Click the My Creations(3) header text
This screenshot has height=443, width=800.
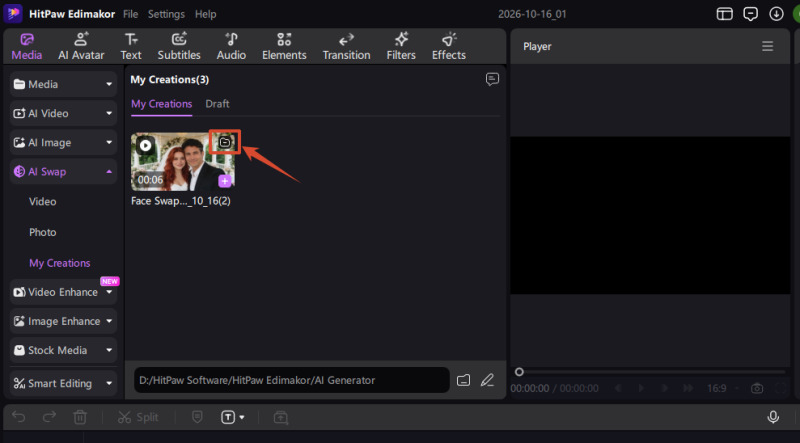pos(169,80)
